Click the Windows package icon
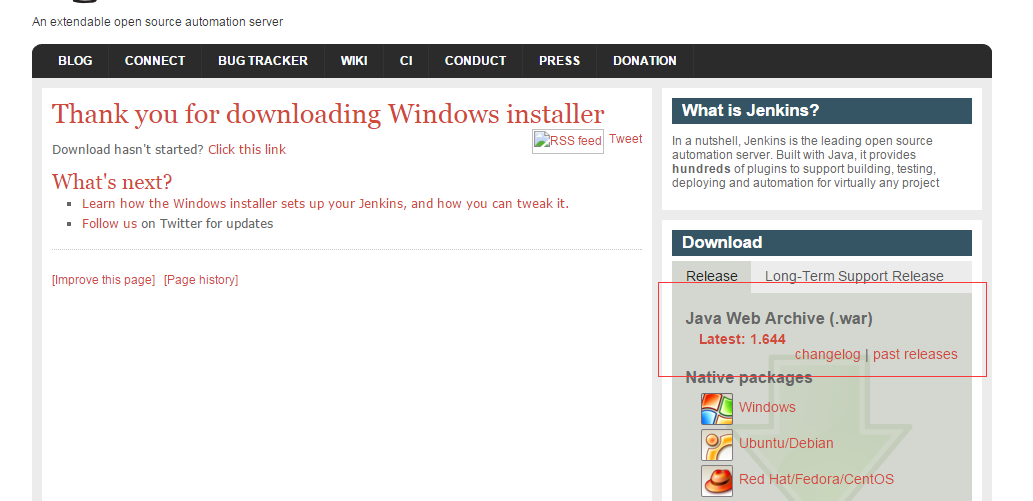Image resolution: width=1033 pixels, height=501 pixels. (717, 409)
